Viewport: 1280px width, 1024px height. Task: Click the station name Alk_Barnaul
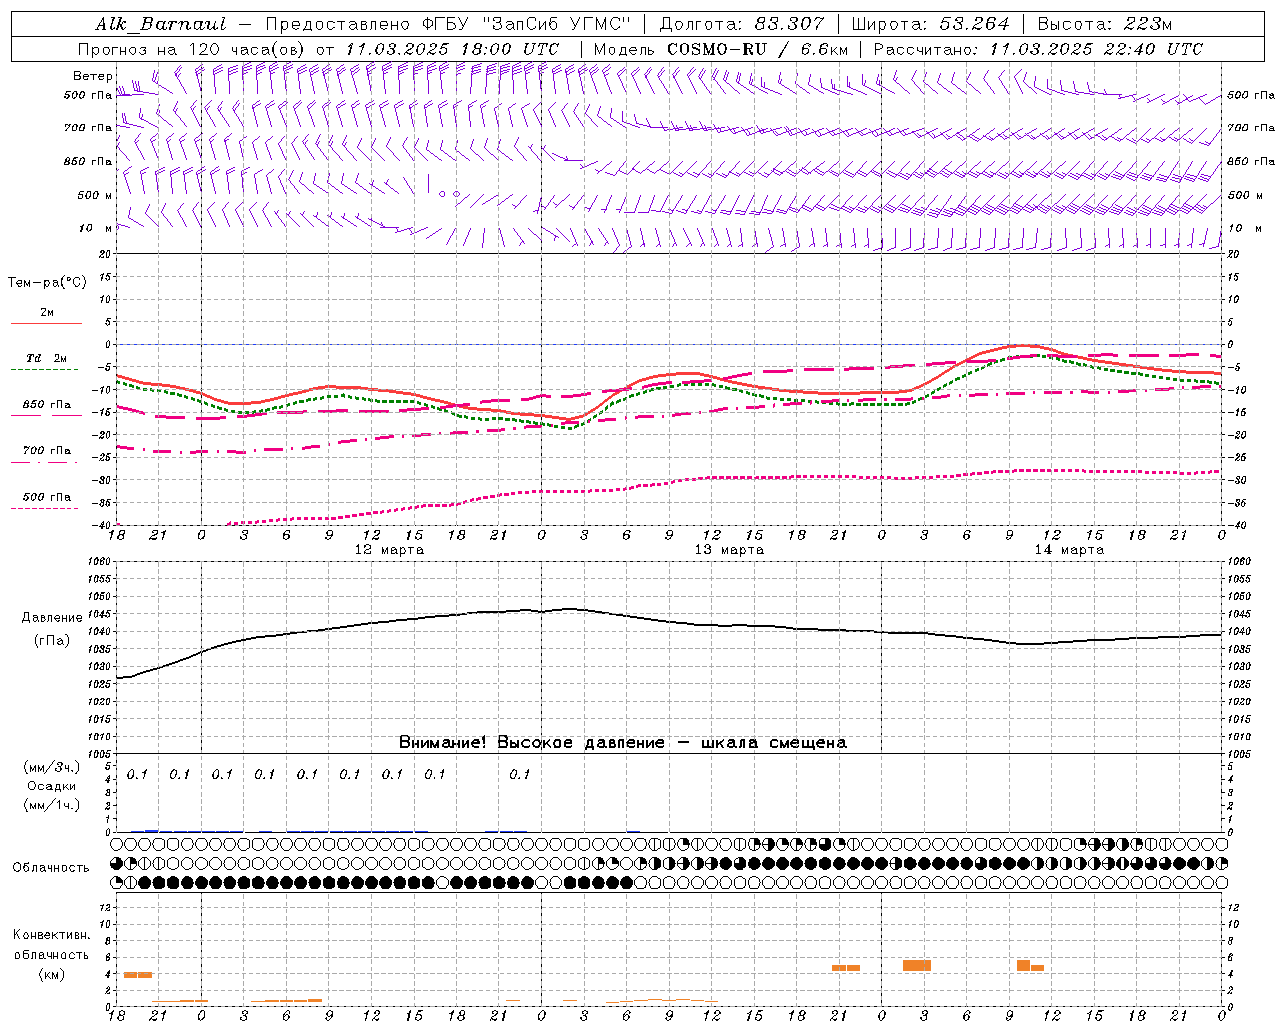point(161,24)
